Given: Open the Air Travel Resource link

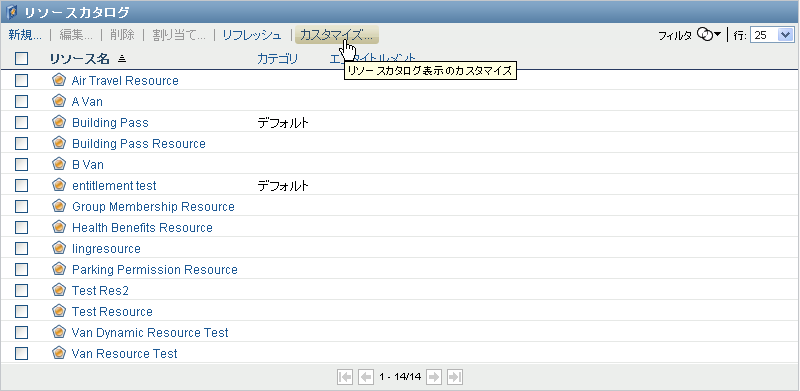Looking at the screenshot, I should point(125,81).
